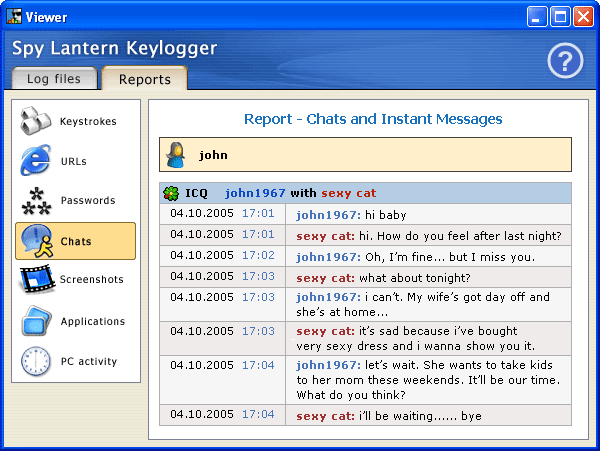This screenshot has width=600, height=451.
Task: Open the Applications report label
Action: [x=93, y=321]
